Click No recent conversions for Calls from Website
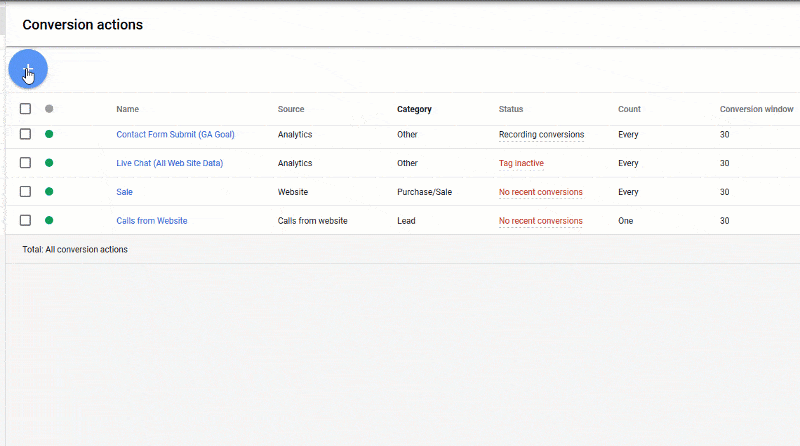 pos(541,221)
